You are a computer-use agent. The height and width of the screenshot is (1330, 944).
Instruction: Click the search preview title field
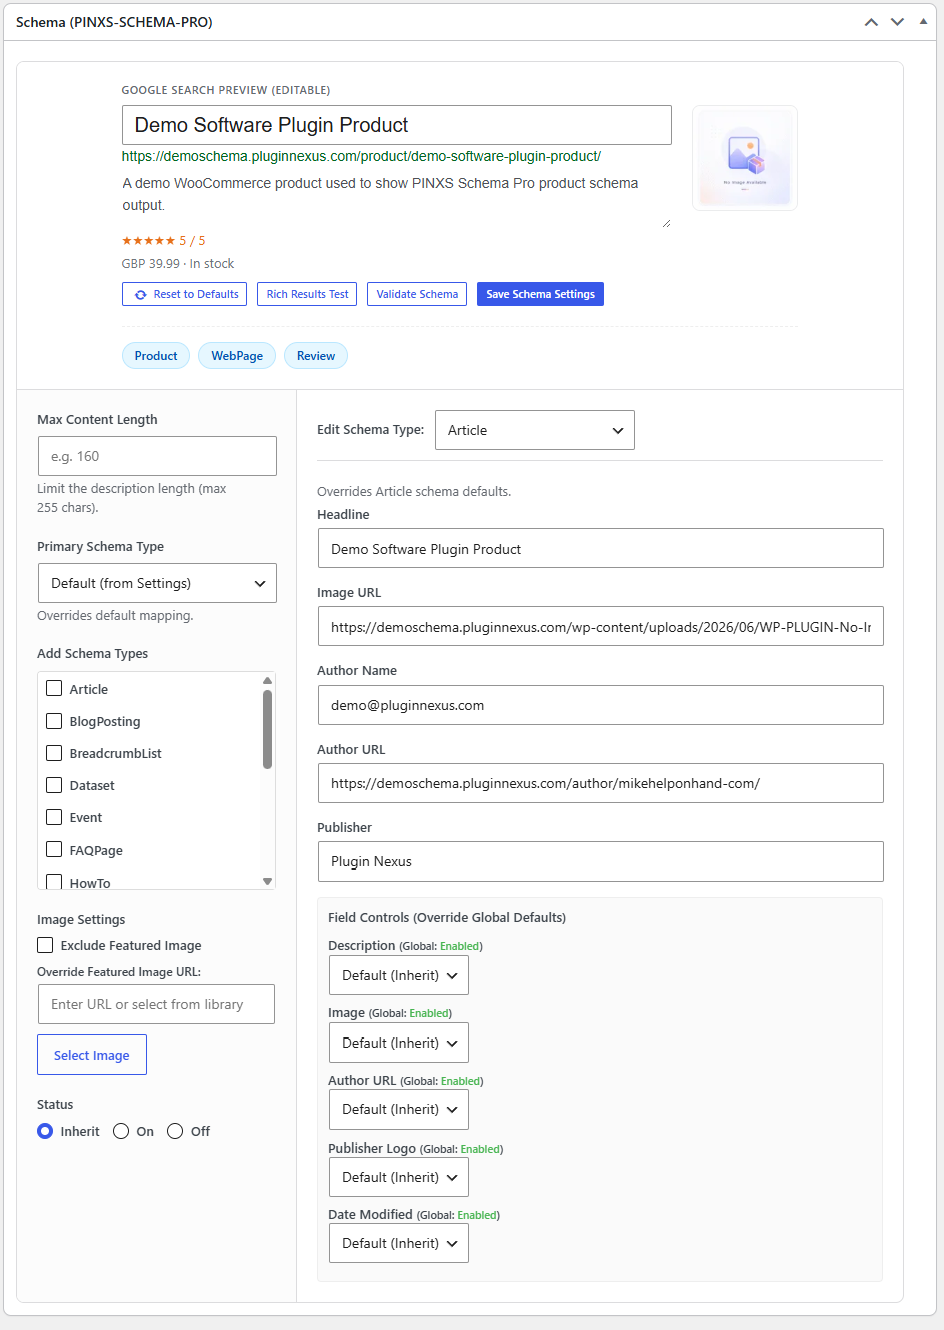pos(397,125)
